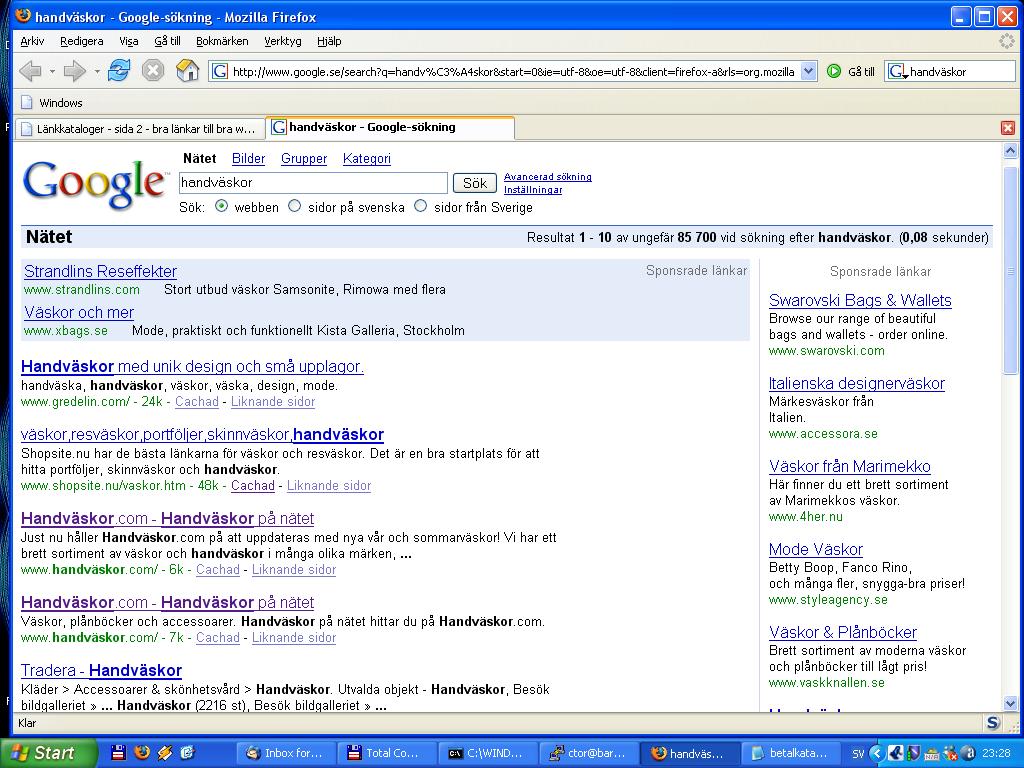The width and height of the screenshot is (1024, 768).
Task: Click the address bar URL field
Action: (513, 71)
